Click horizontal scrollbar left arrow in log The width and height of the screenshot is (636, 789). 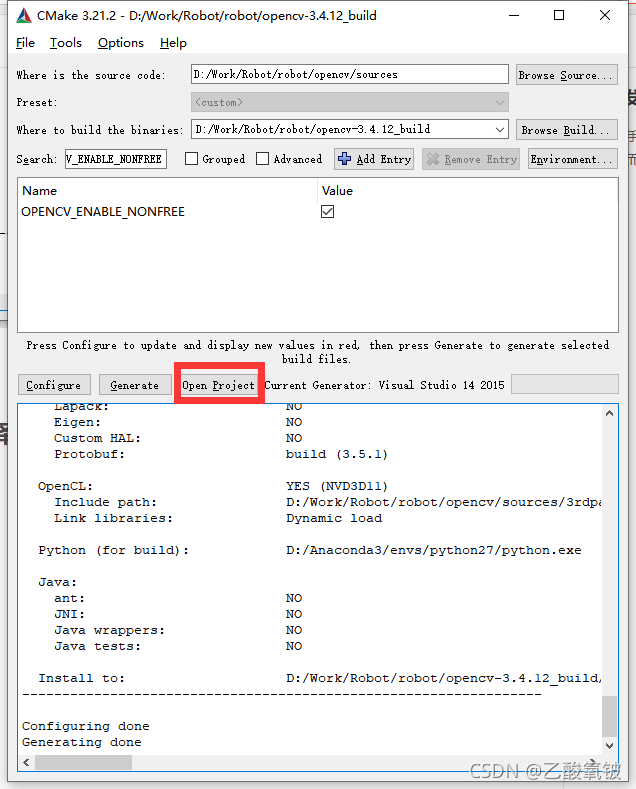26,762
